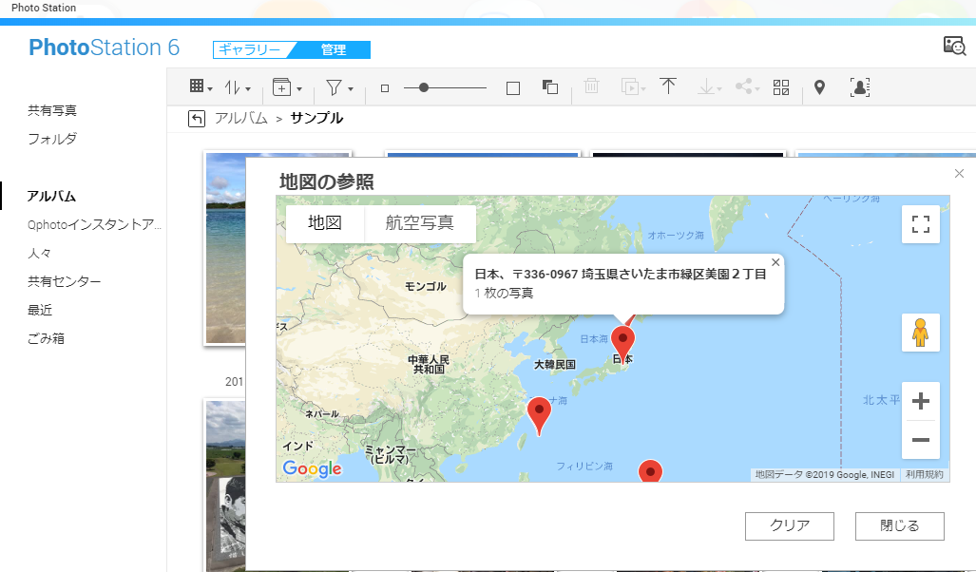Click the face recognition icon

tap(859, 88)
